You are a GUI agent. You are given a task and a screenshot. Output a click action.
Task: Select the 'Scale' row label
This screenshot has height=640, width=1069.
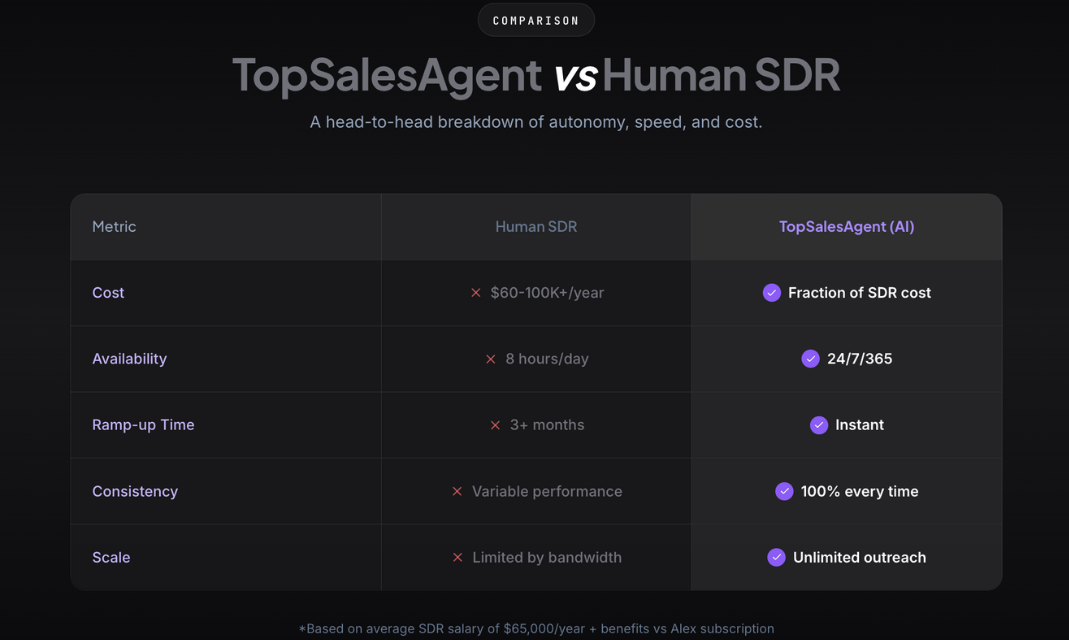coord(111,557)
